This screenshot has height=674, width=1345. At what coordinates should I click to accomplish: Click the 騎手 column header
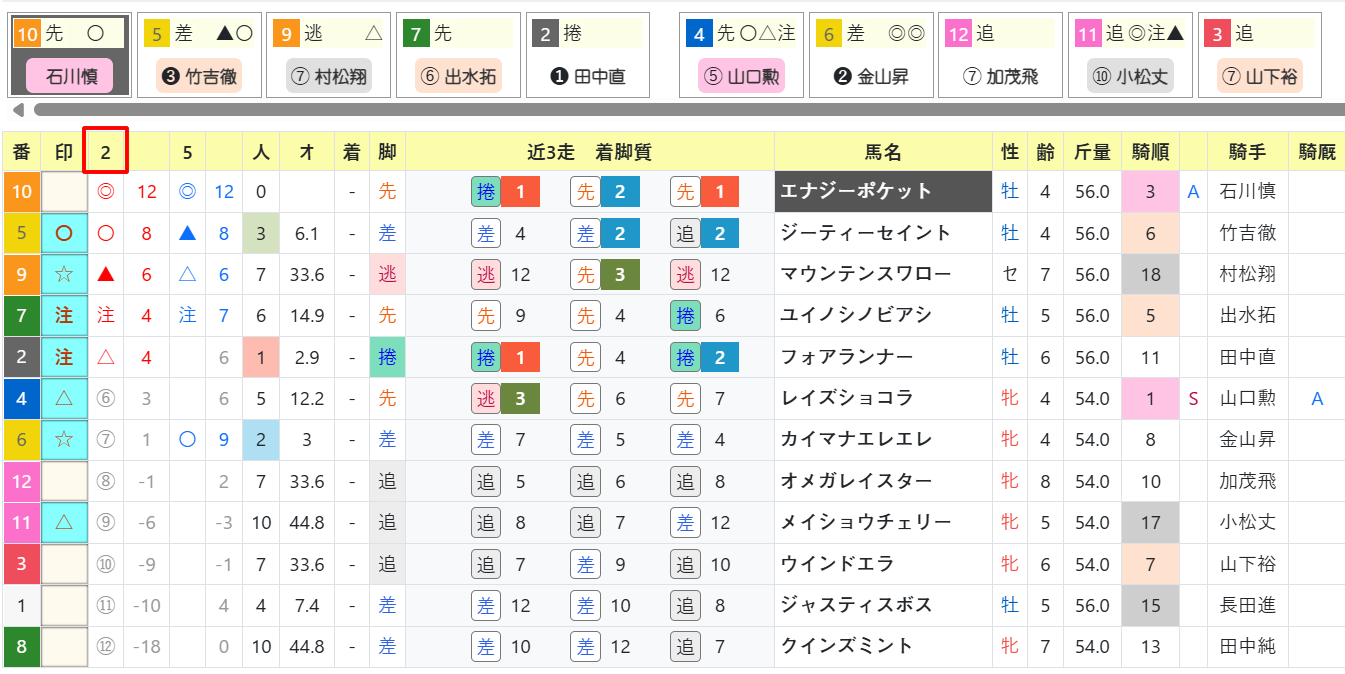[x=1248, y=153]
